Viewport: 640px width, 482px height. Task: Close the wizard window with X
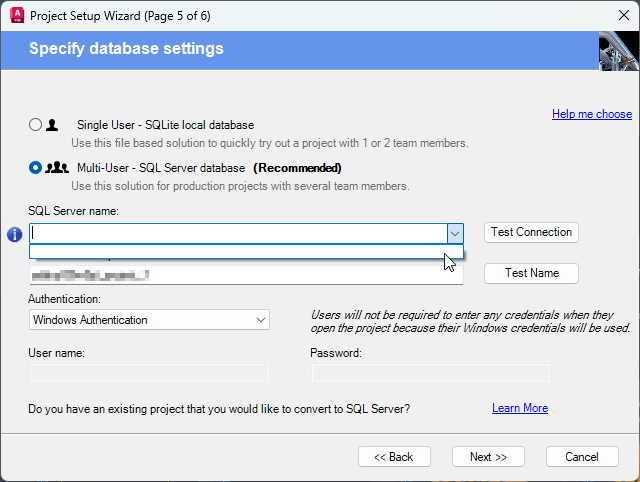(623, 16)
